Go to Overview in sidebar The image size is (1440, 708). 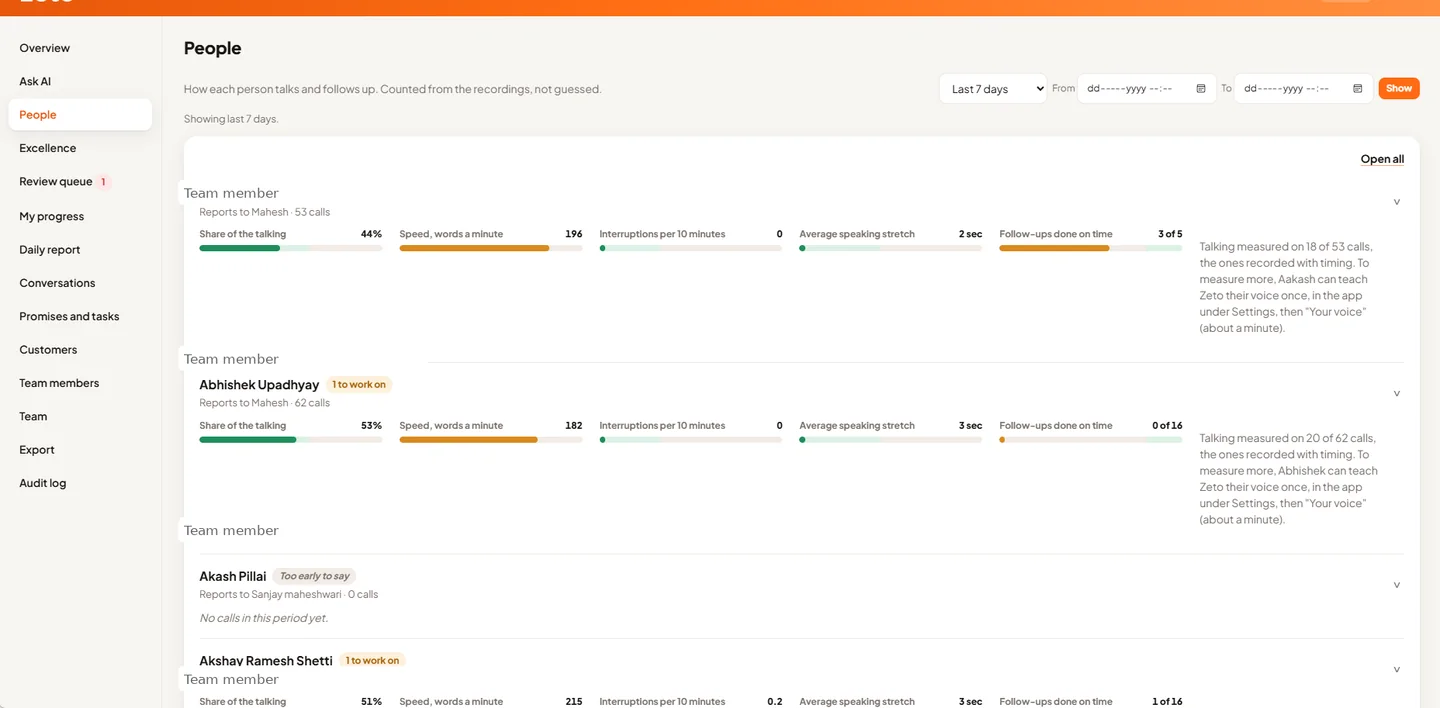pos(80,48)
